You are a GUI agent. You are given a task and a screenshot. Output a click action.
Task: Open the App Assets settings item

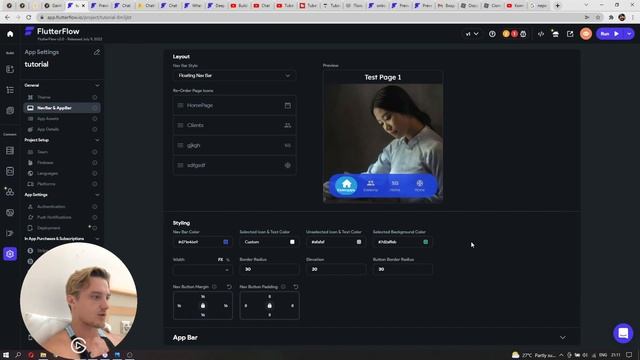[62, 119]
